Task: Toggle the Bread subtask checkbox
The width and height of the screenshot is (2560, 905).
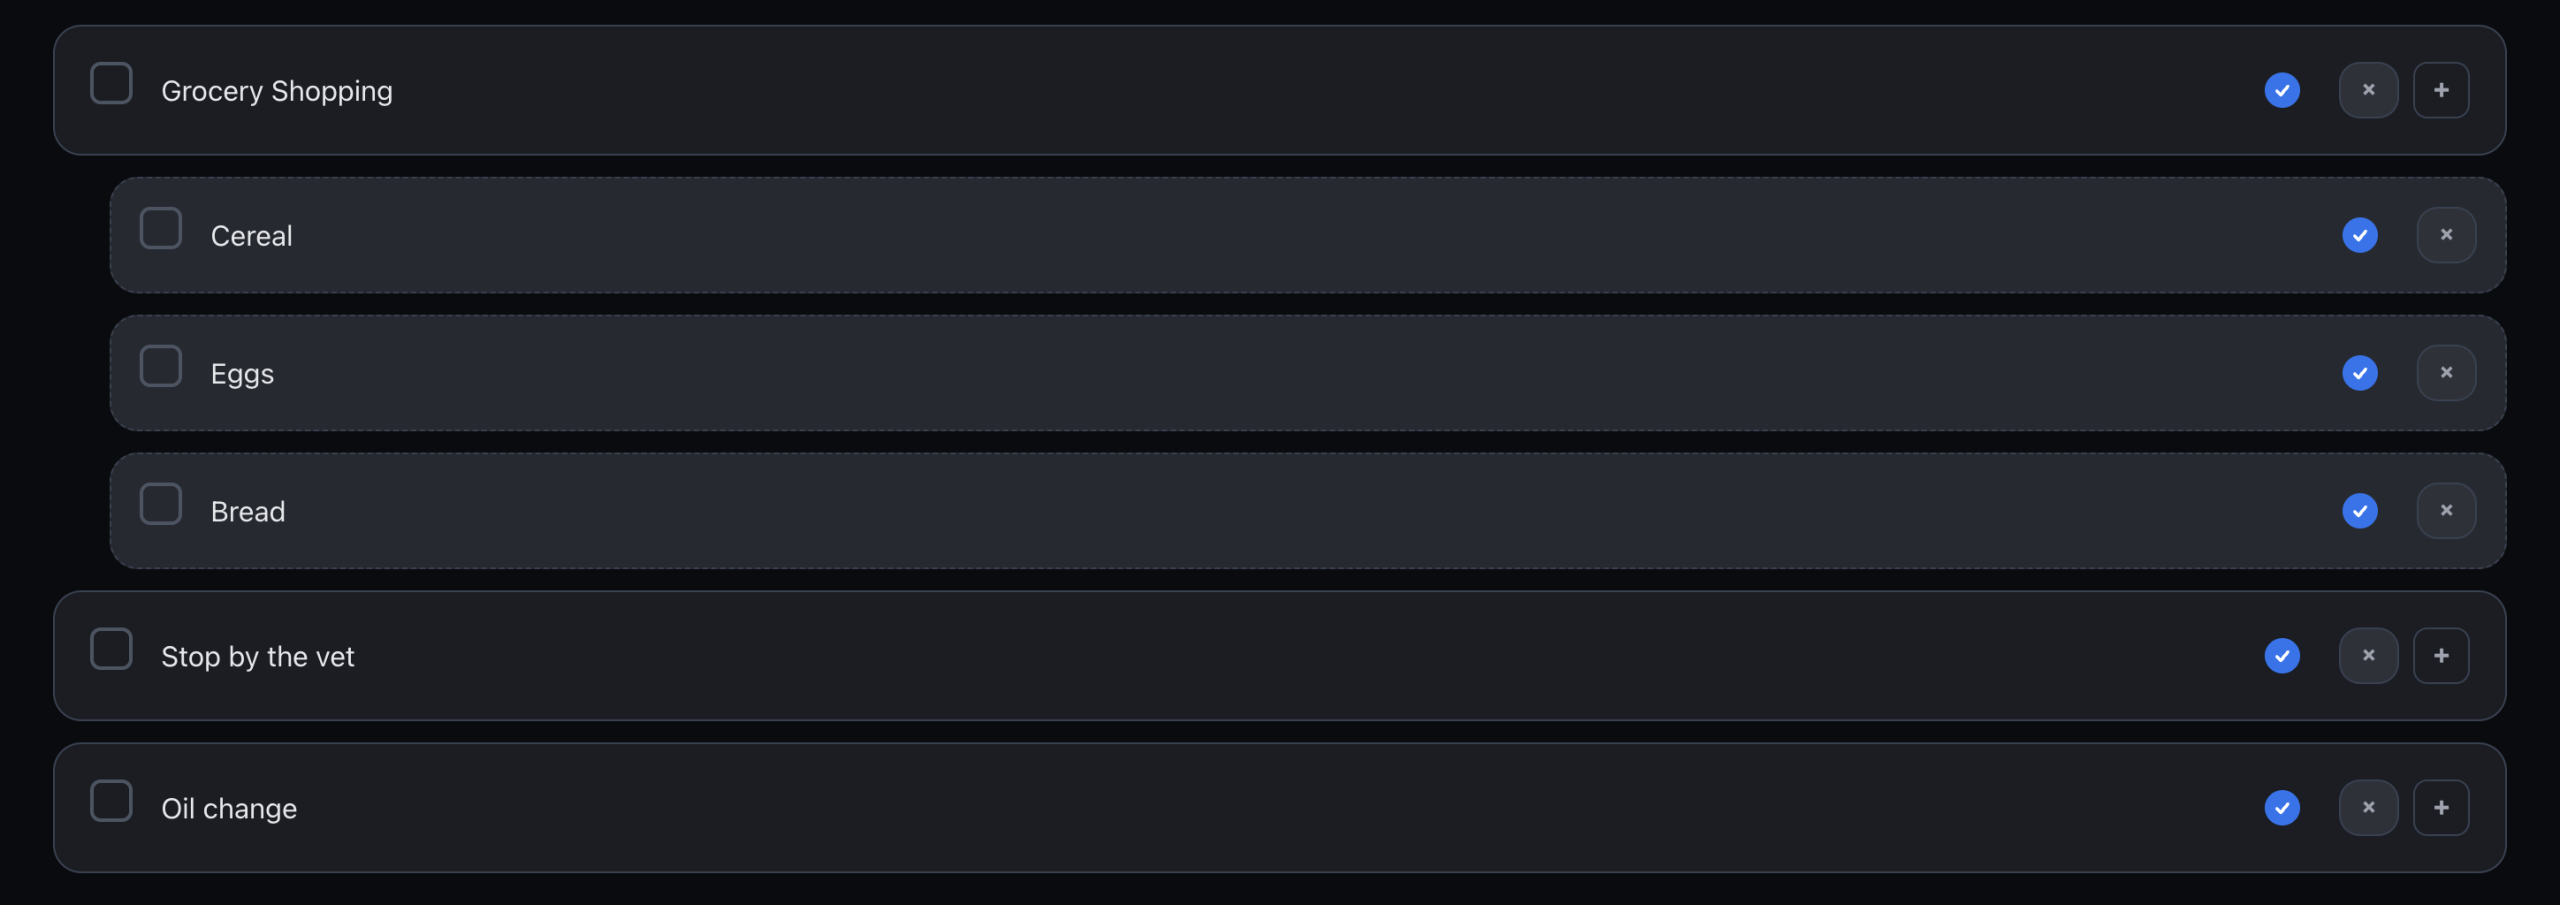Action: pyautogui.click(x=161, y=505)
